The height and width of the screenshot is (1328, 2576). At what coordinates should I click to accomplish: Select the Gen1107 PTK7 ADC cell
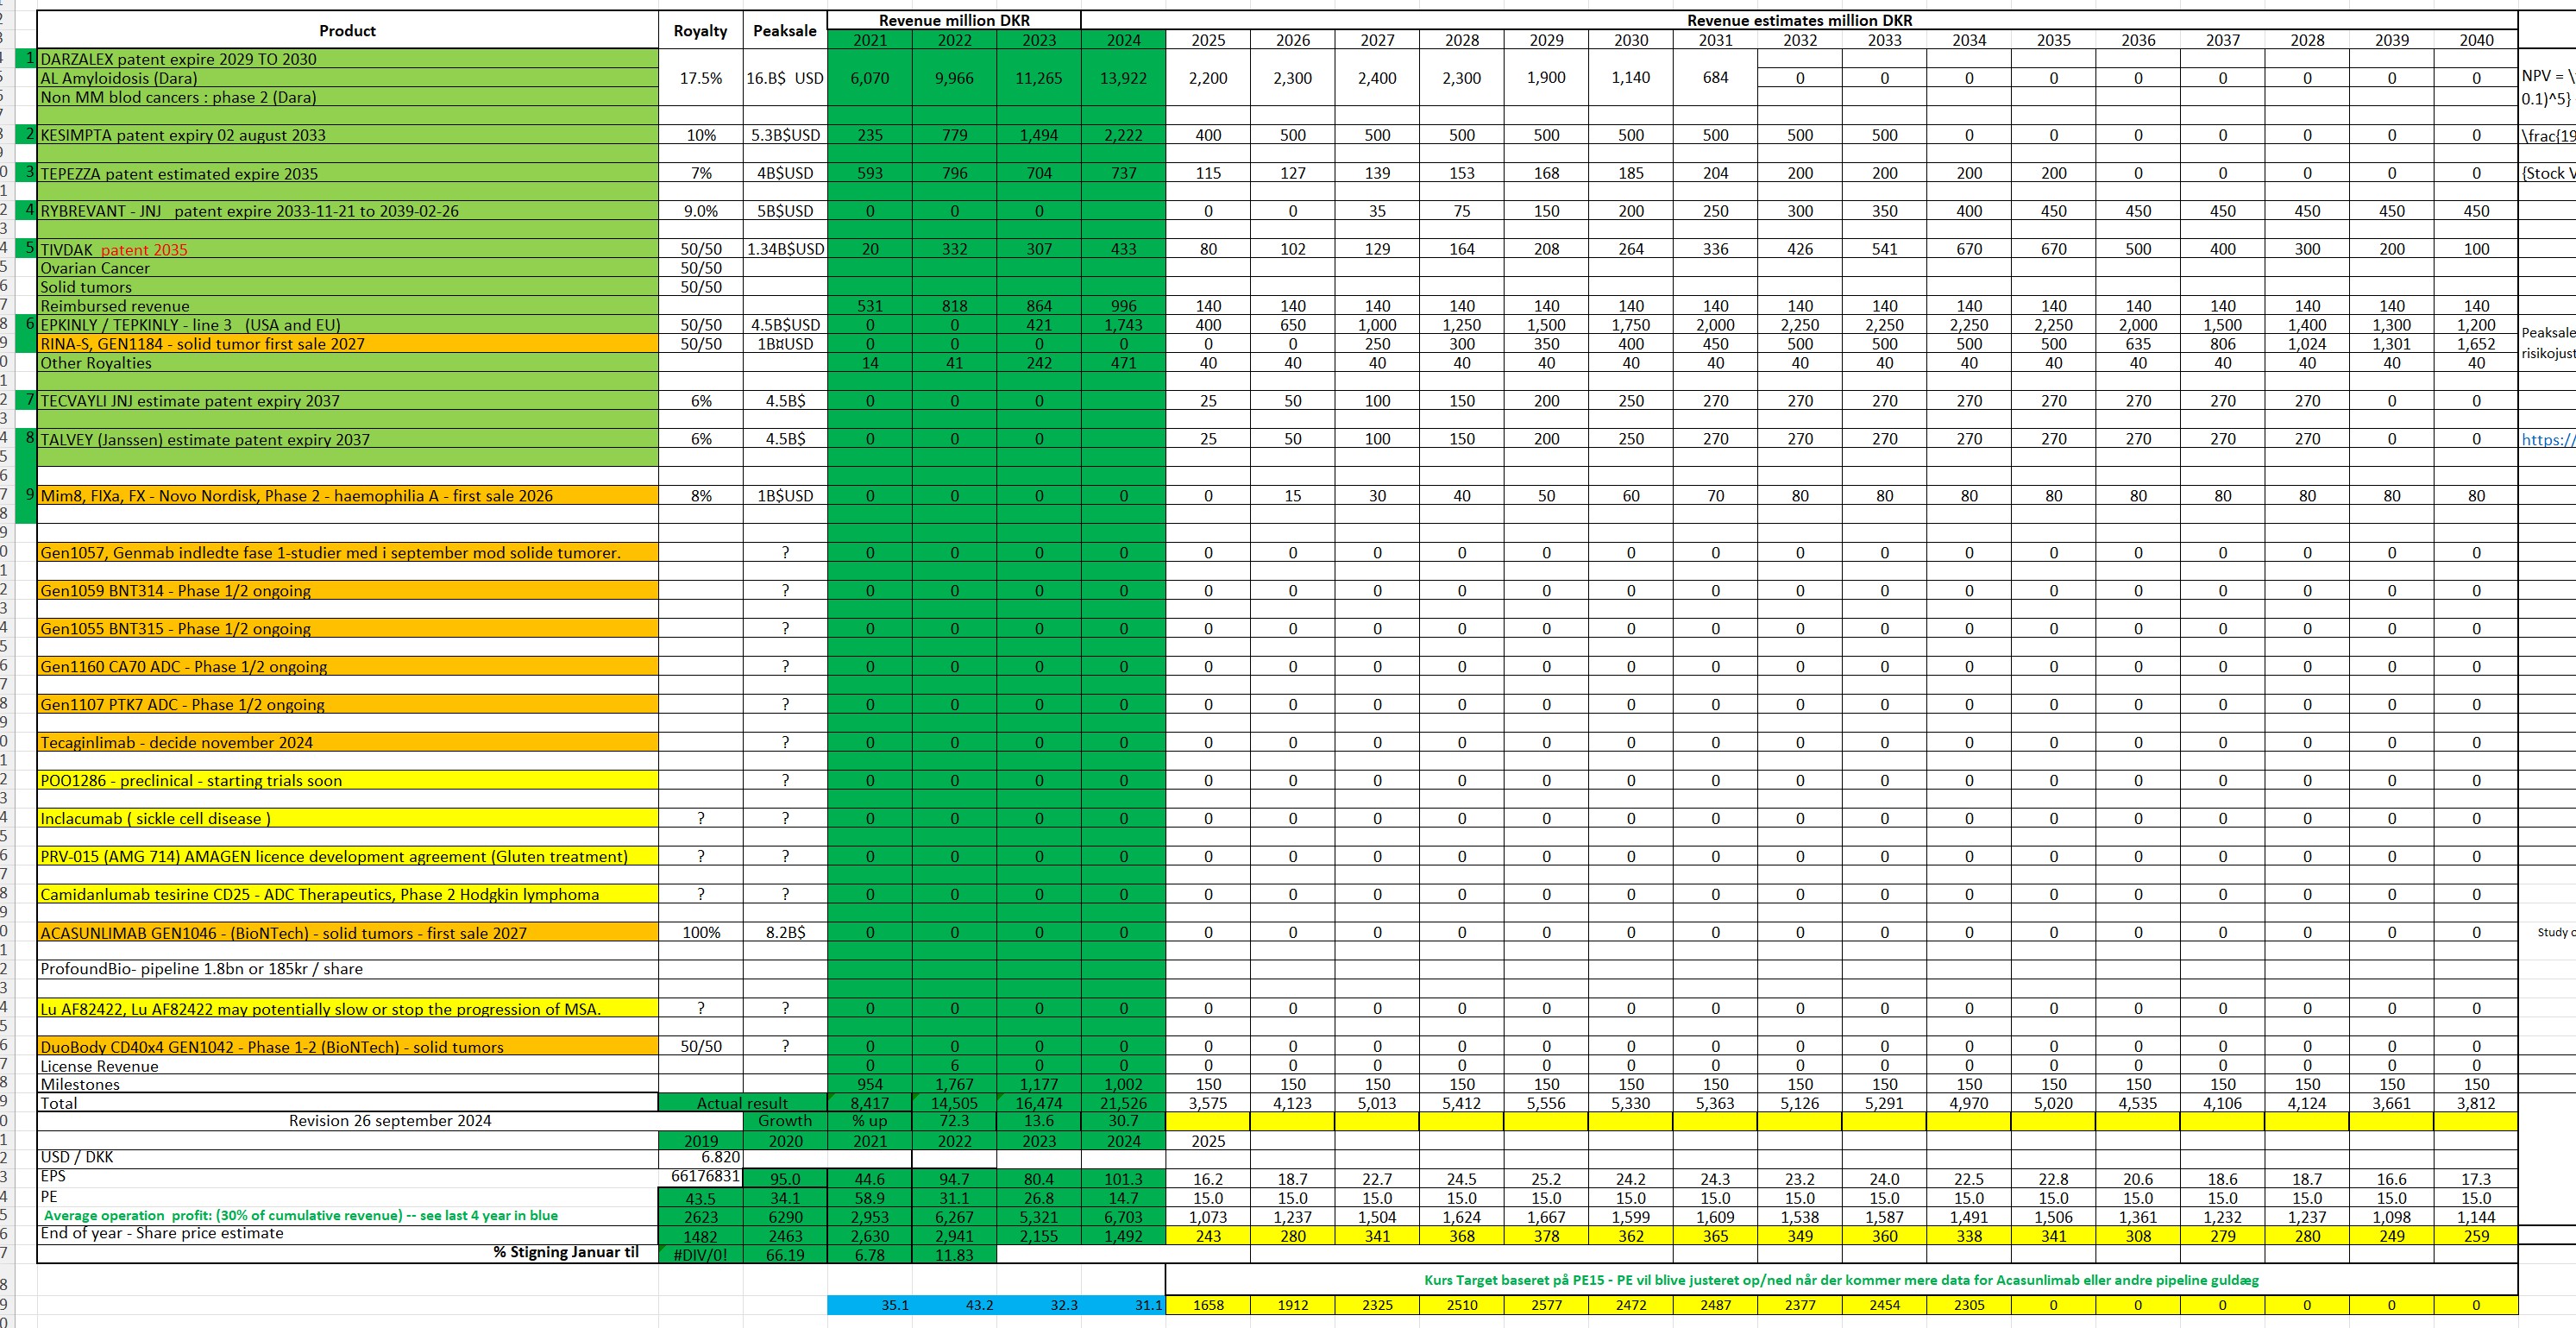[x=348, y=705]
